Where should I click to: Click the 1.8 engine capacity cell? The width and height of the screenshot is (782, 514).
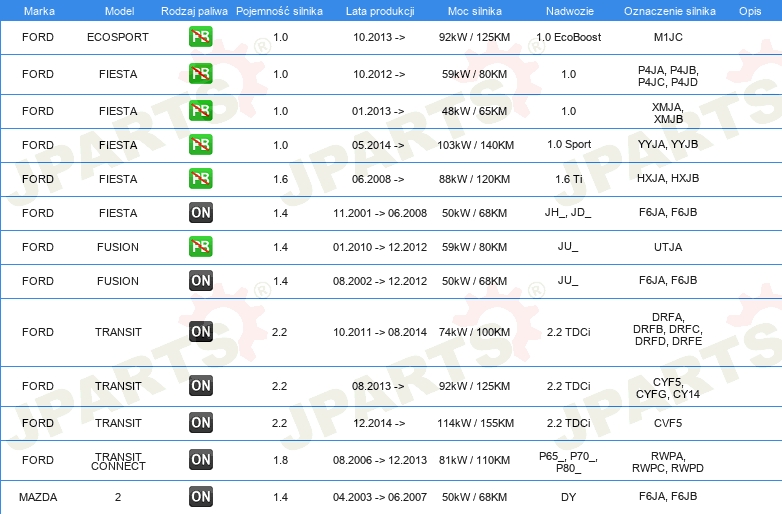click(280, 460)
